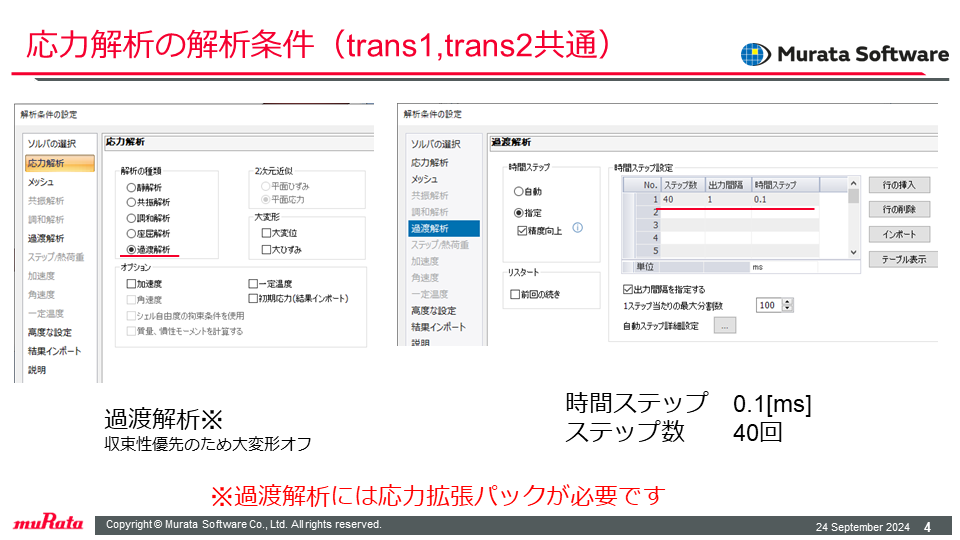Choose 自動 time step option
960x540 pixels.
click(x=519, y=192)
